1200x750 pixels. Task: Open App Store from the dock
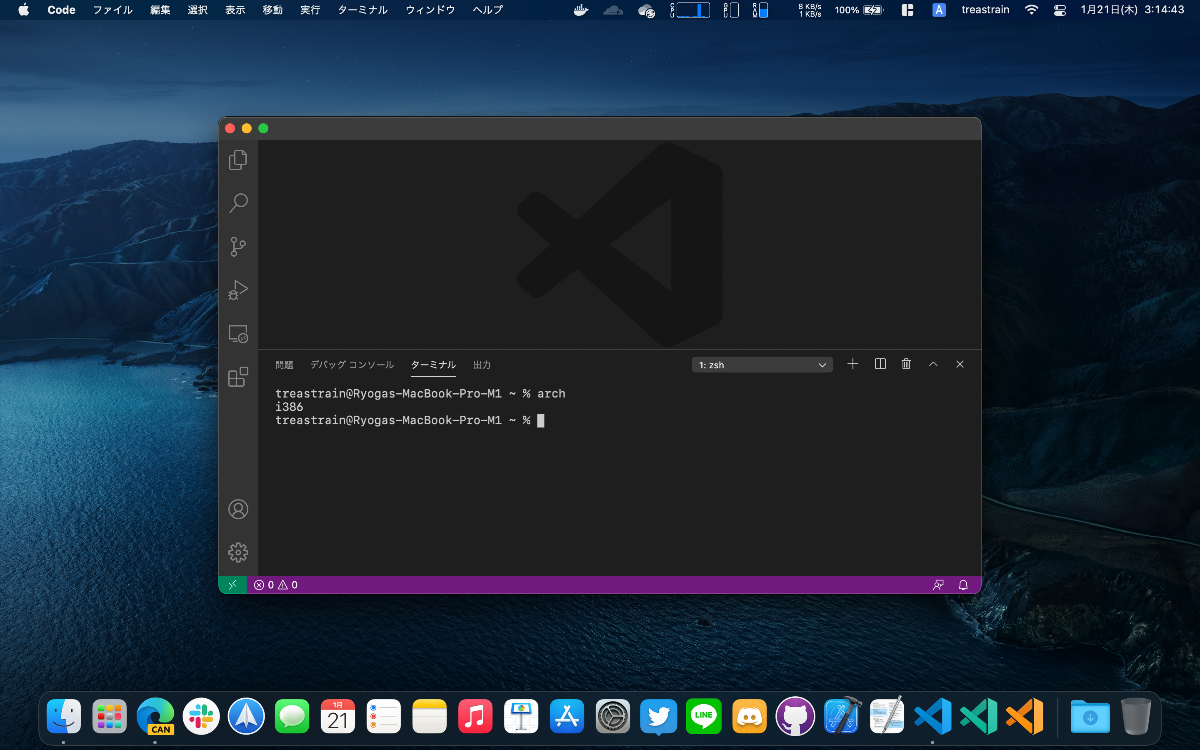click(x=567, y=715)
